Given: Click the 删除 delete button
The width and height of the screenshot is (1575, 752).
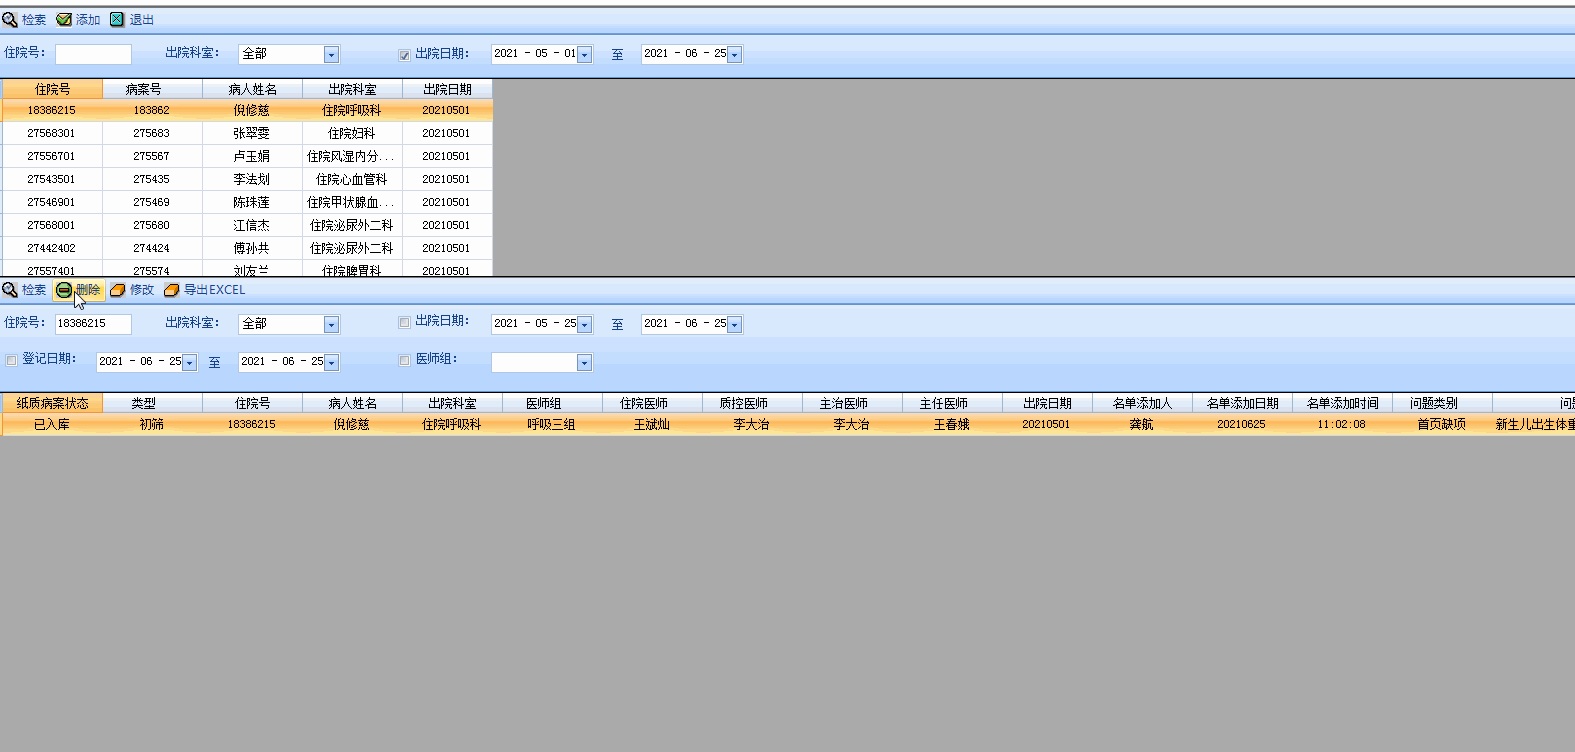Looking at the screenshot, I should coord(79,290).
